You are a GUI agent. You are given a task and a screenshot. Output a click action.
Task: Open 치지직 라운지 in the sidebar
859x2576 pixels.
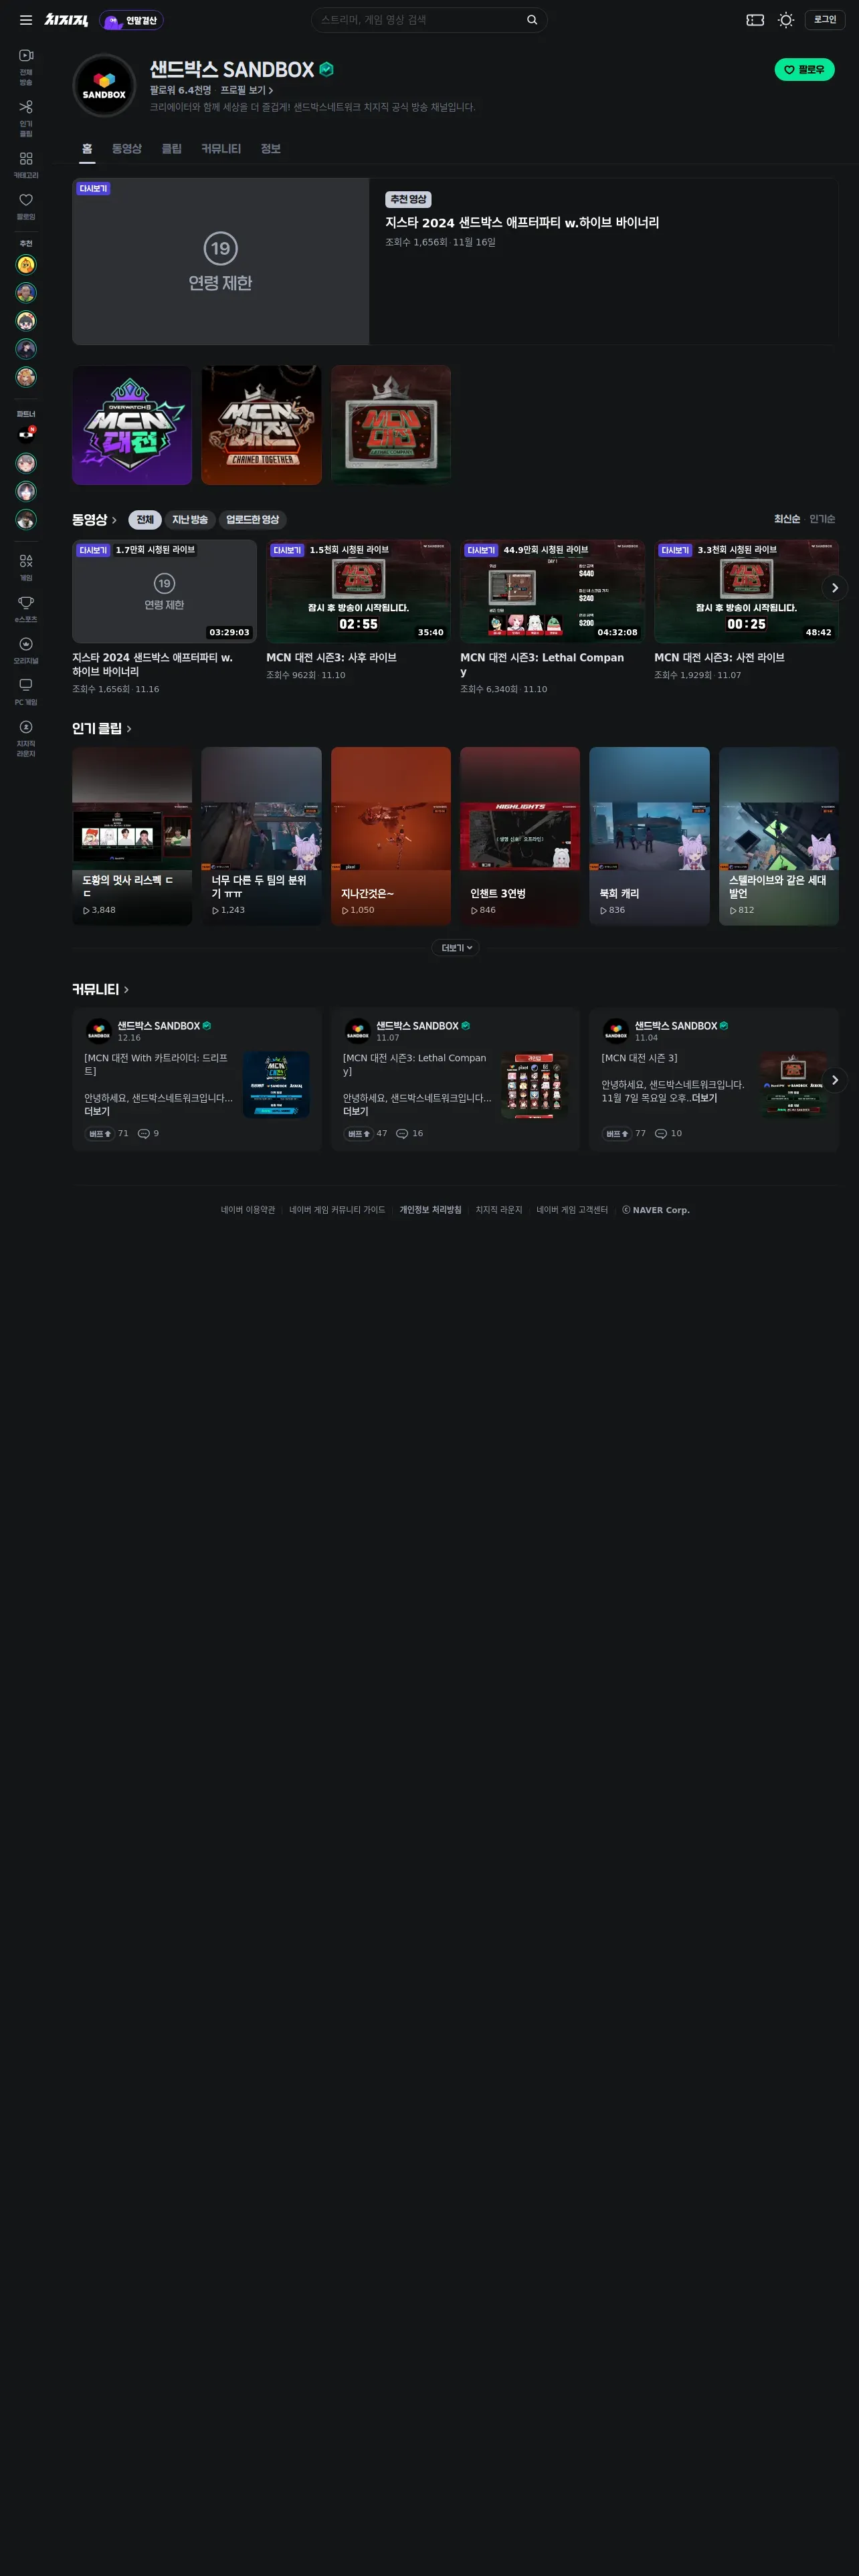coord(26,738)
